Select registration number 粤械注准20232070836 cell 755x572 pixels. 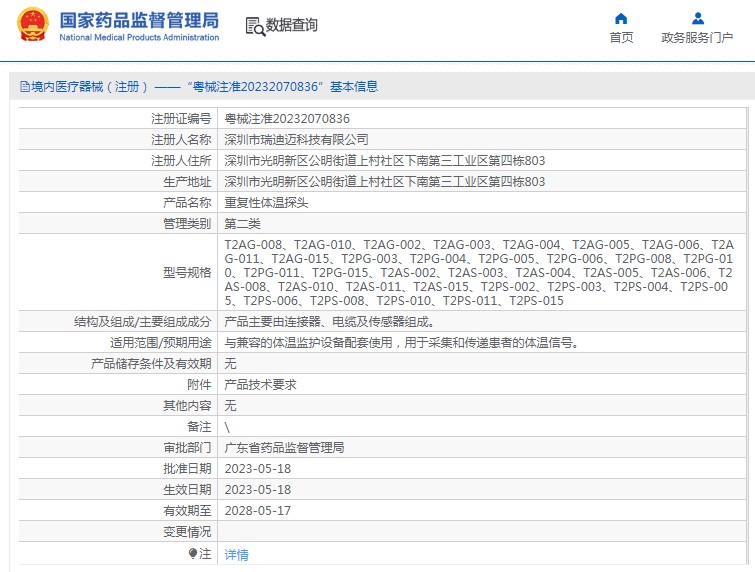(482, 118)
